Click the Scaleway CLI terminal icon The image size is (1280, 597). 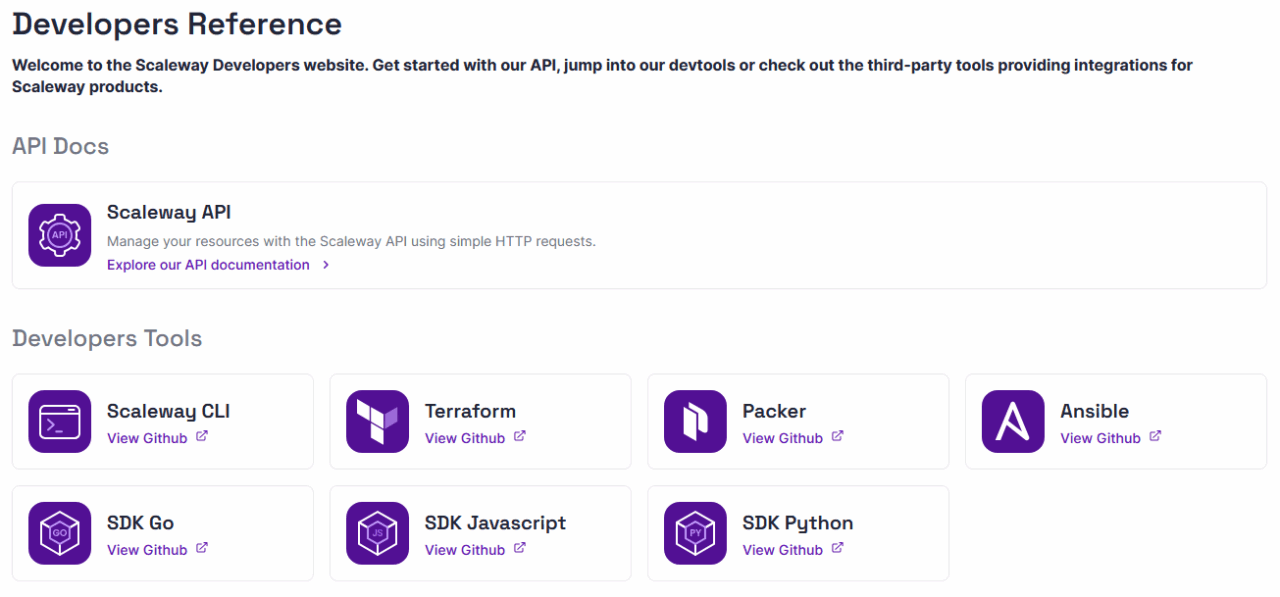(60, 421)
